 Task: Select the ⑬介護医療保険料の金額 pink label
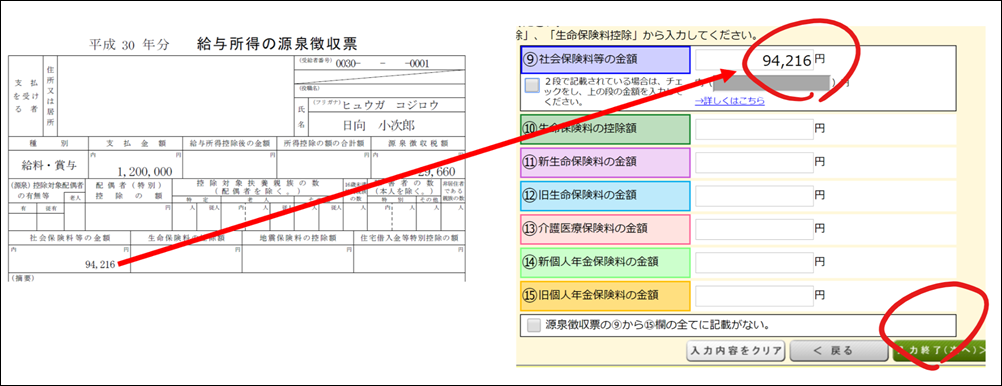click(606, 229)
